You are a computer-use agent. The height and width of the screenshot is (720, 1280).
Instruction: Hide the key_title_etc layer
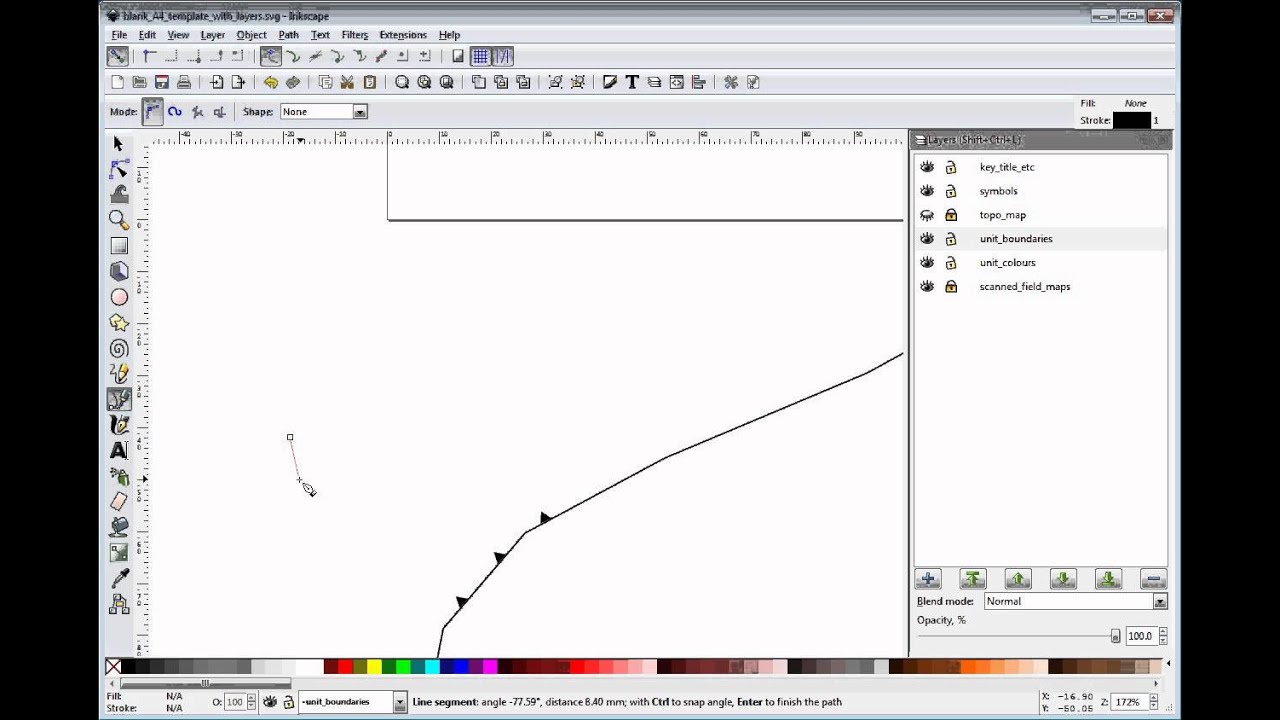pos(927,167)
